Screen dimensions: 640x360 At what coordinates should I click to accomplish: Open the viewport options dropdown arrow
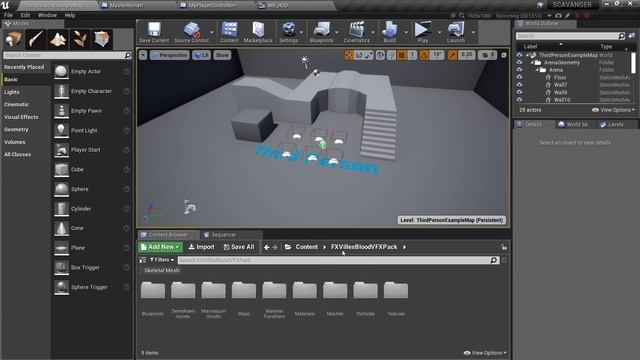[143, 55]
